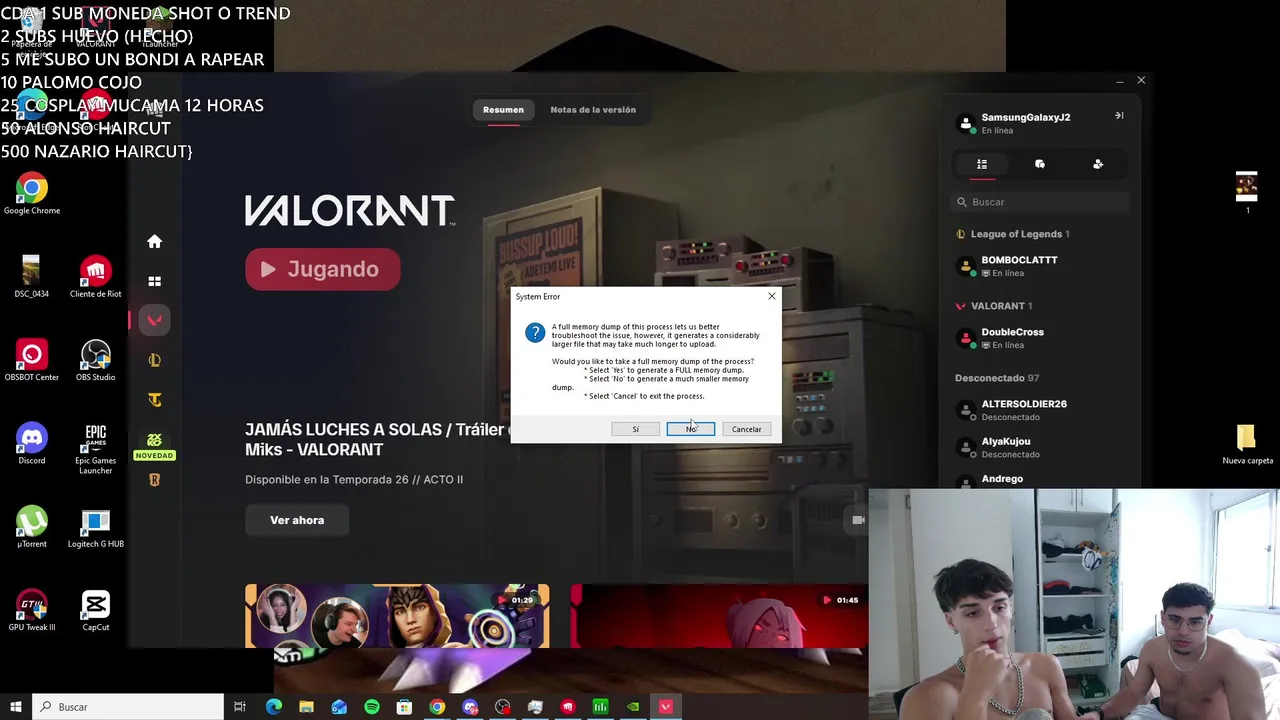
Task: Open GPU Tweak III desktop icon
Action: pos(32,610)
